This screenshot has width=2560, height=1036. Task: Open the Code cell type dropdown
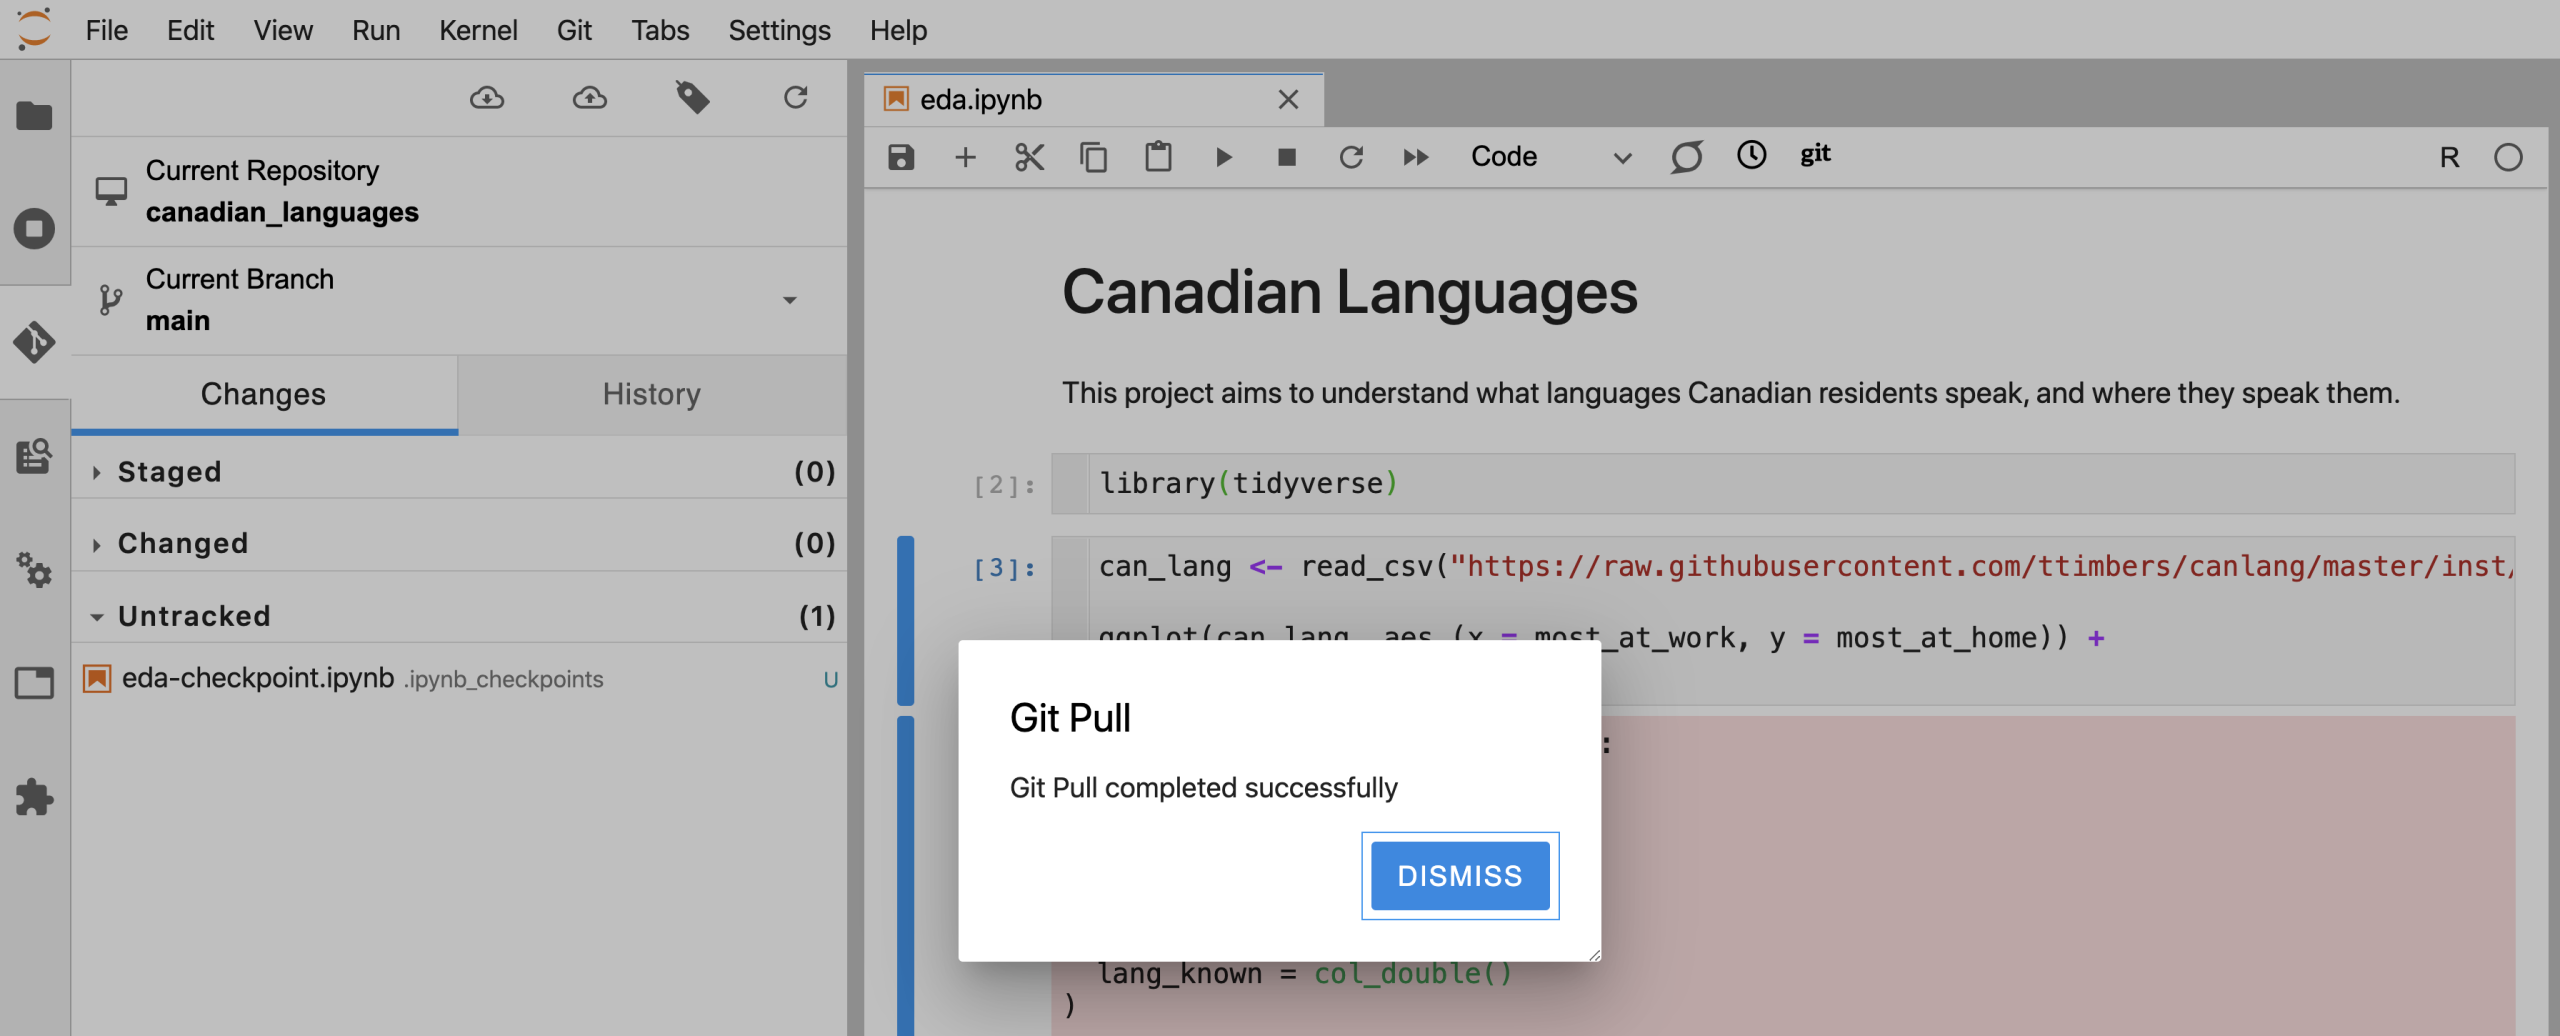click(1550, 157)
